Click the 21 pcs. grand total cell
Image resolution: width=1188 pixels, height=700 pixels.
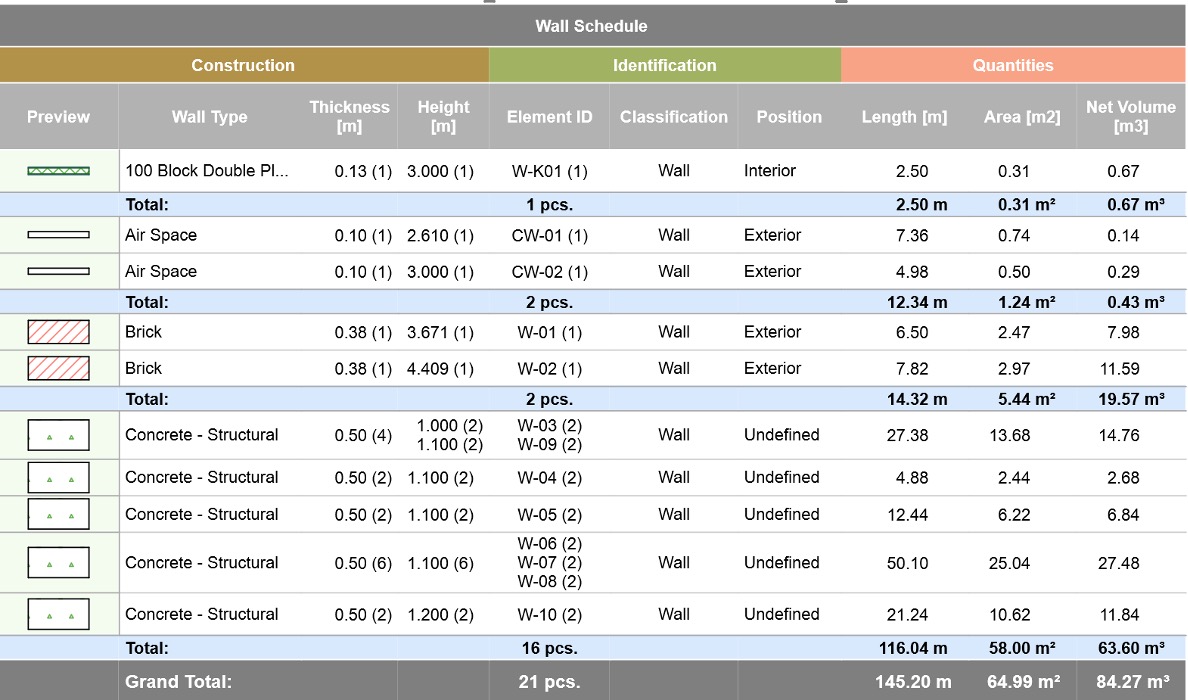coord(549,682)
